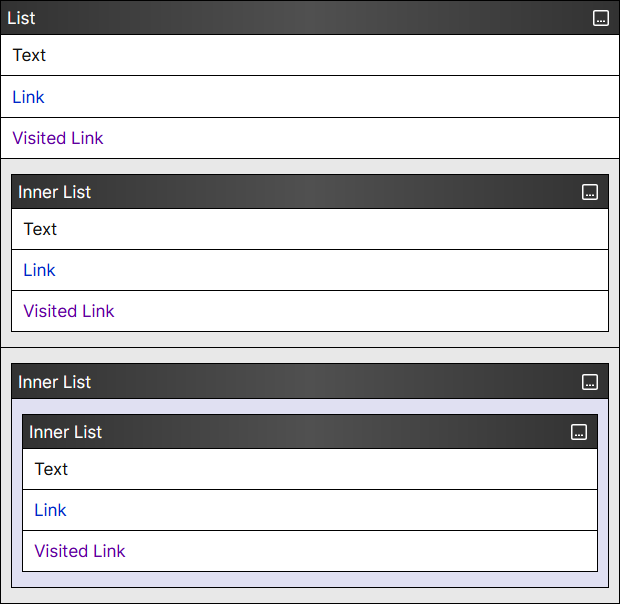Open the blue Link in the top-level List
This screenshot has height=604, width=620.
click(x=28, y=97)
